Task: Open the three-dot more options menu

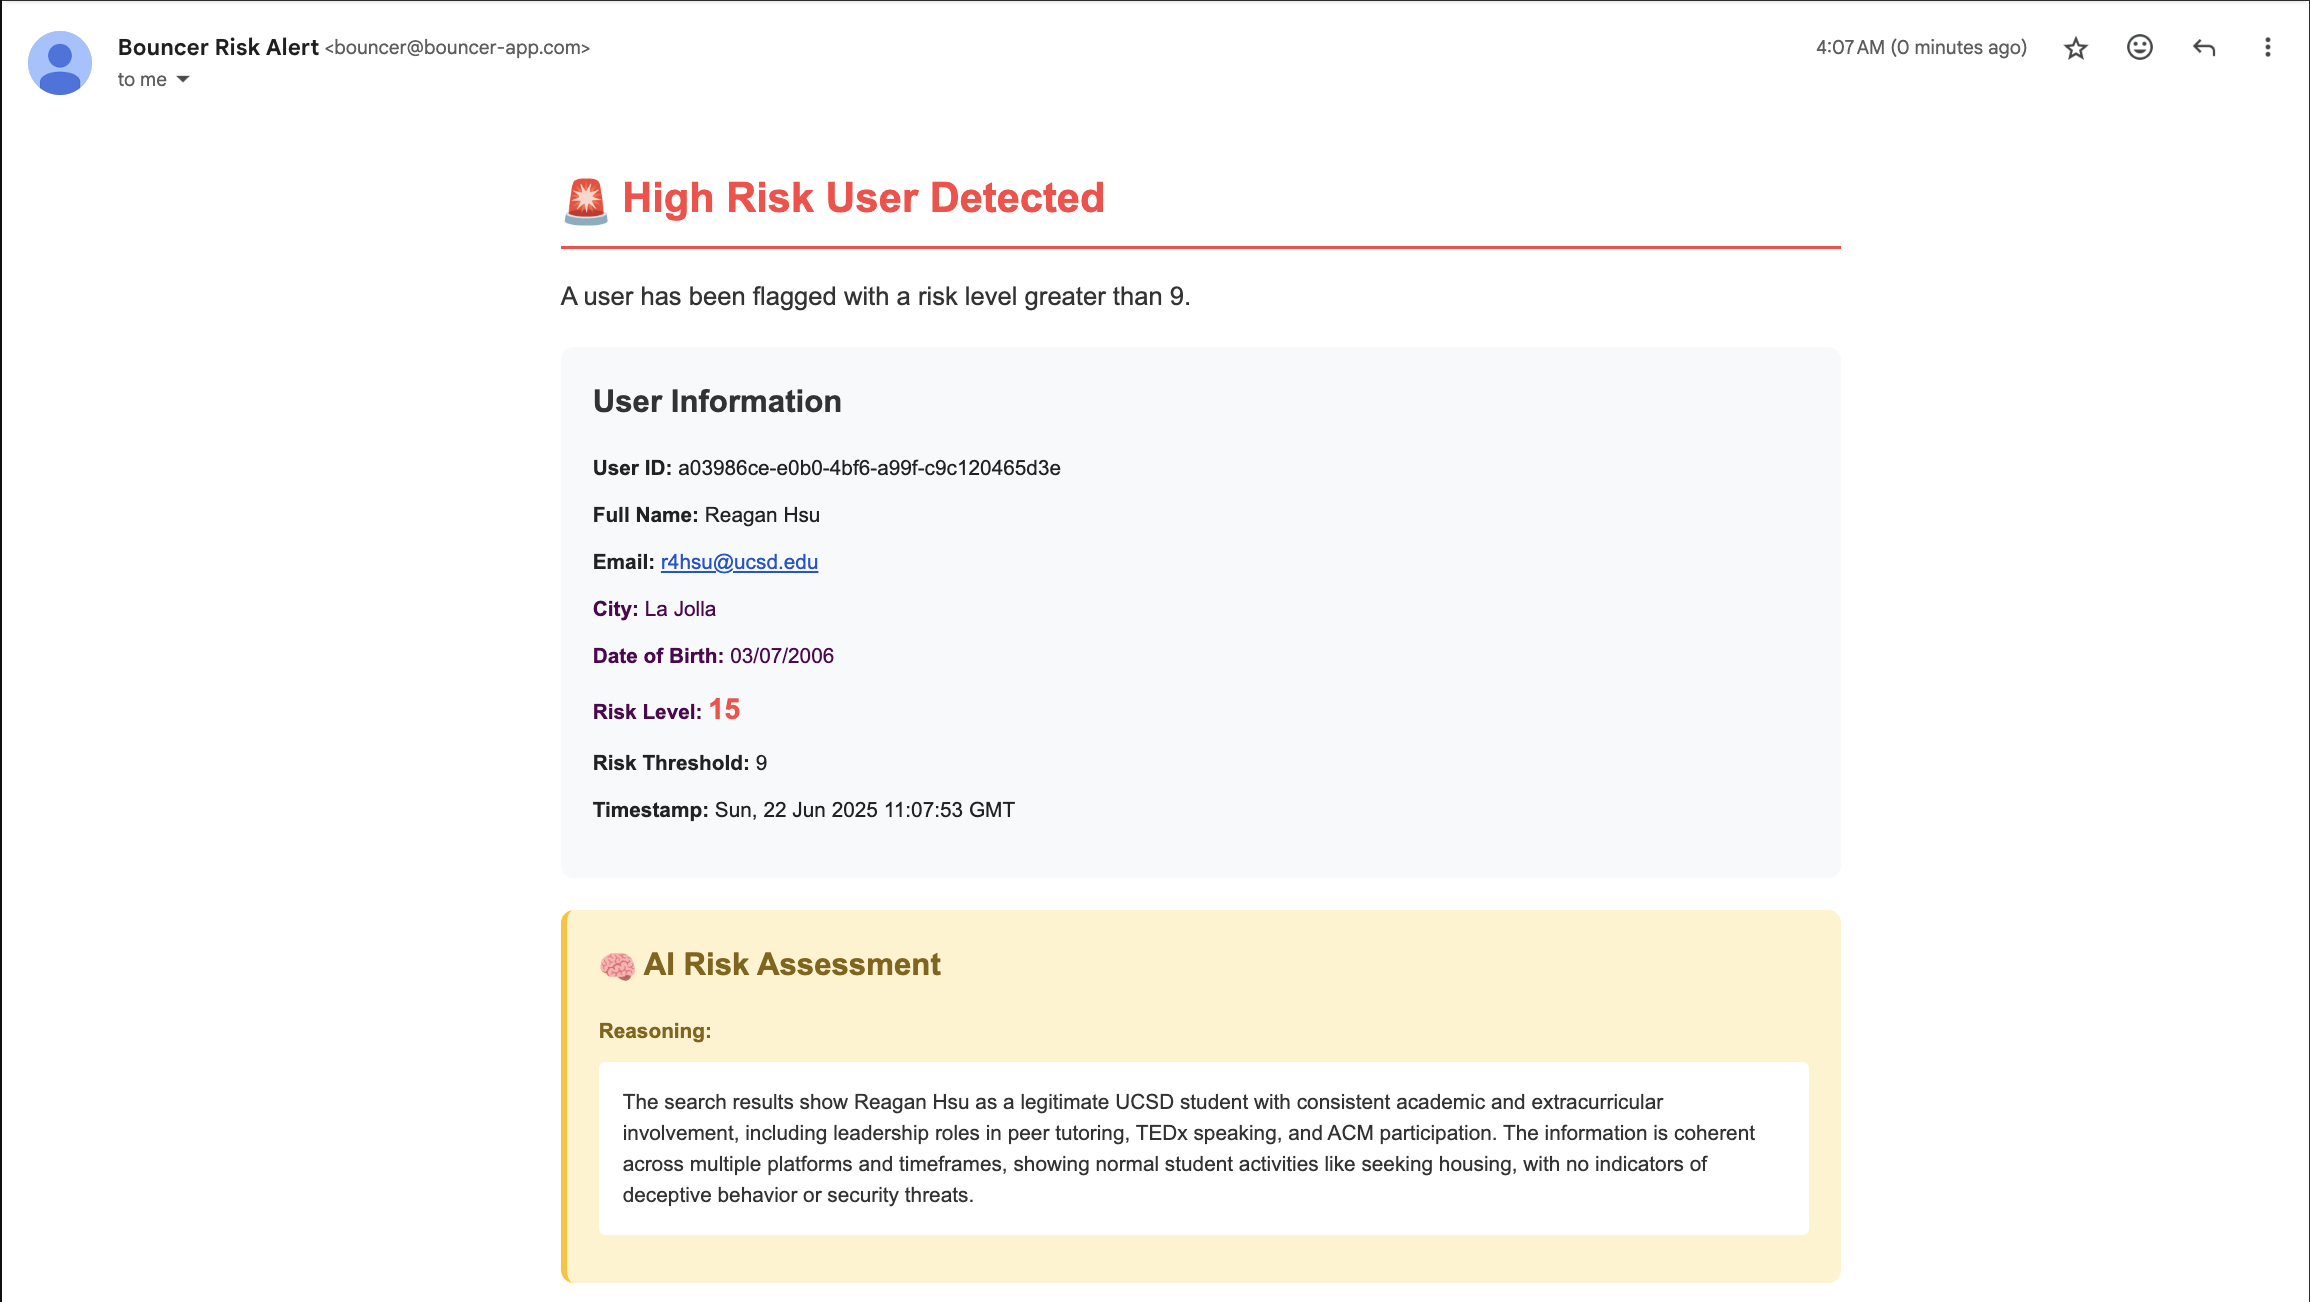Action: pyautogui.click(x=2267, y=48)
